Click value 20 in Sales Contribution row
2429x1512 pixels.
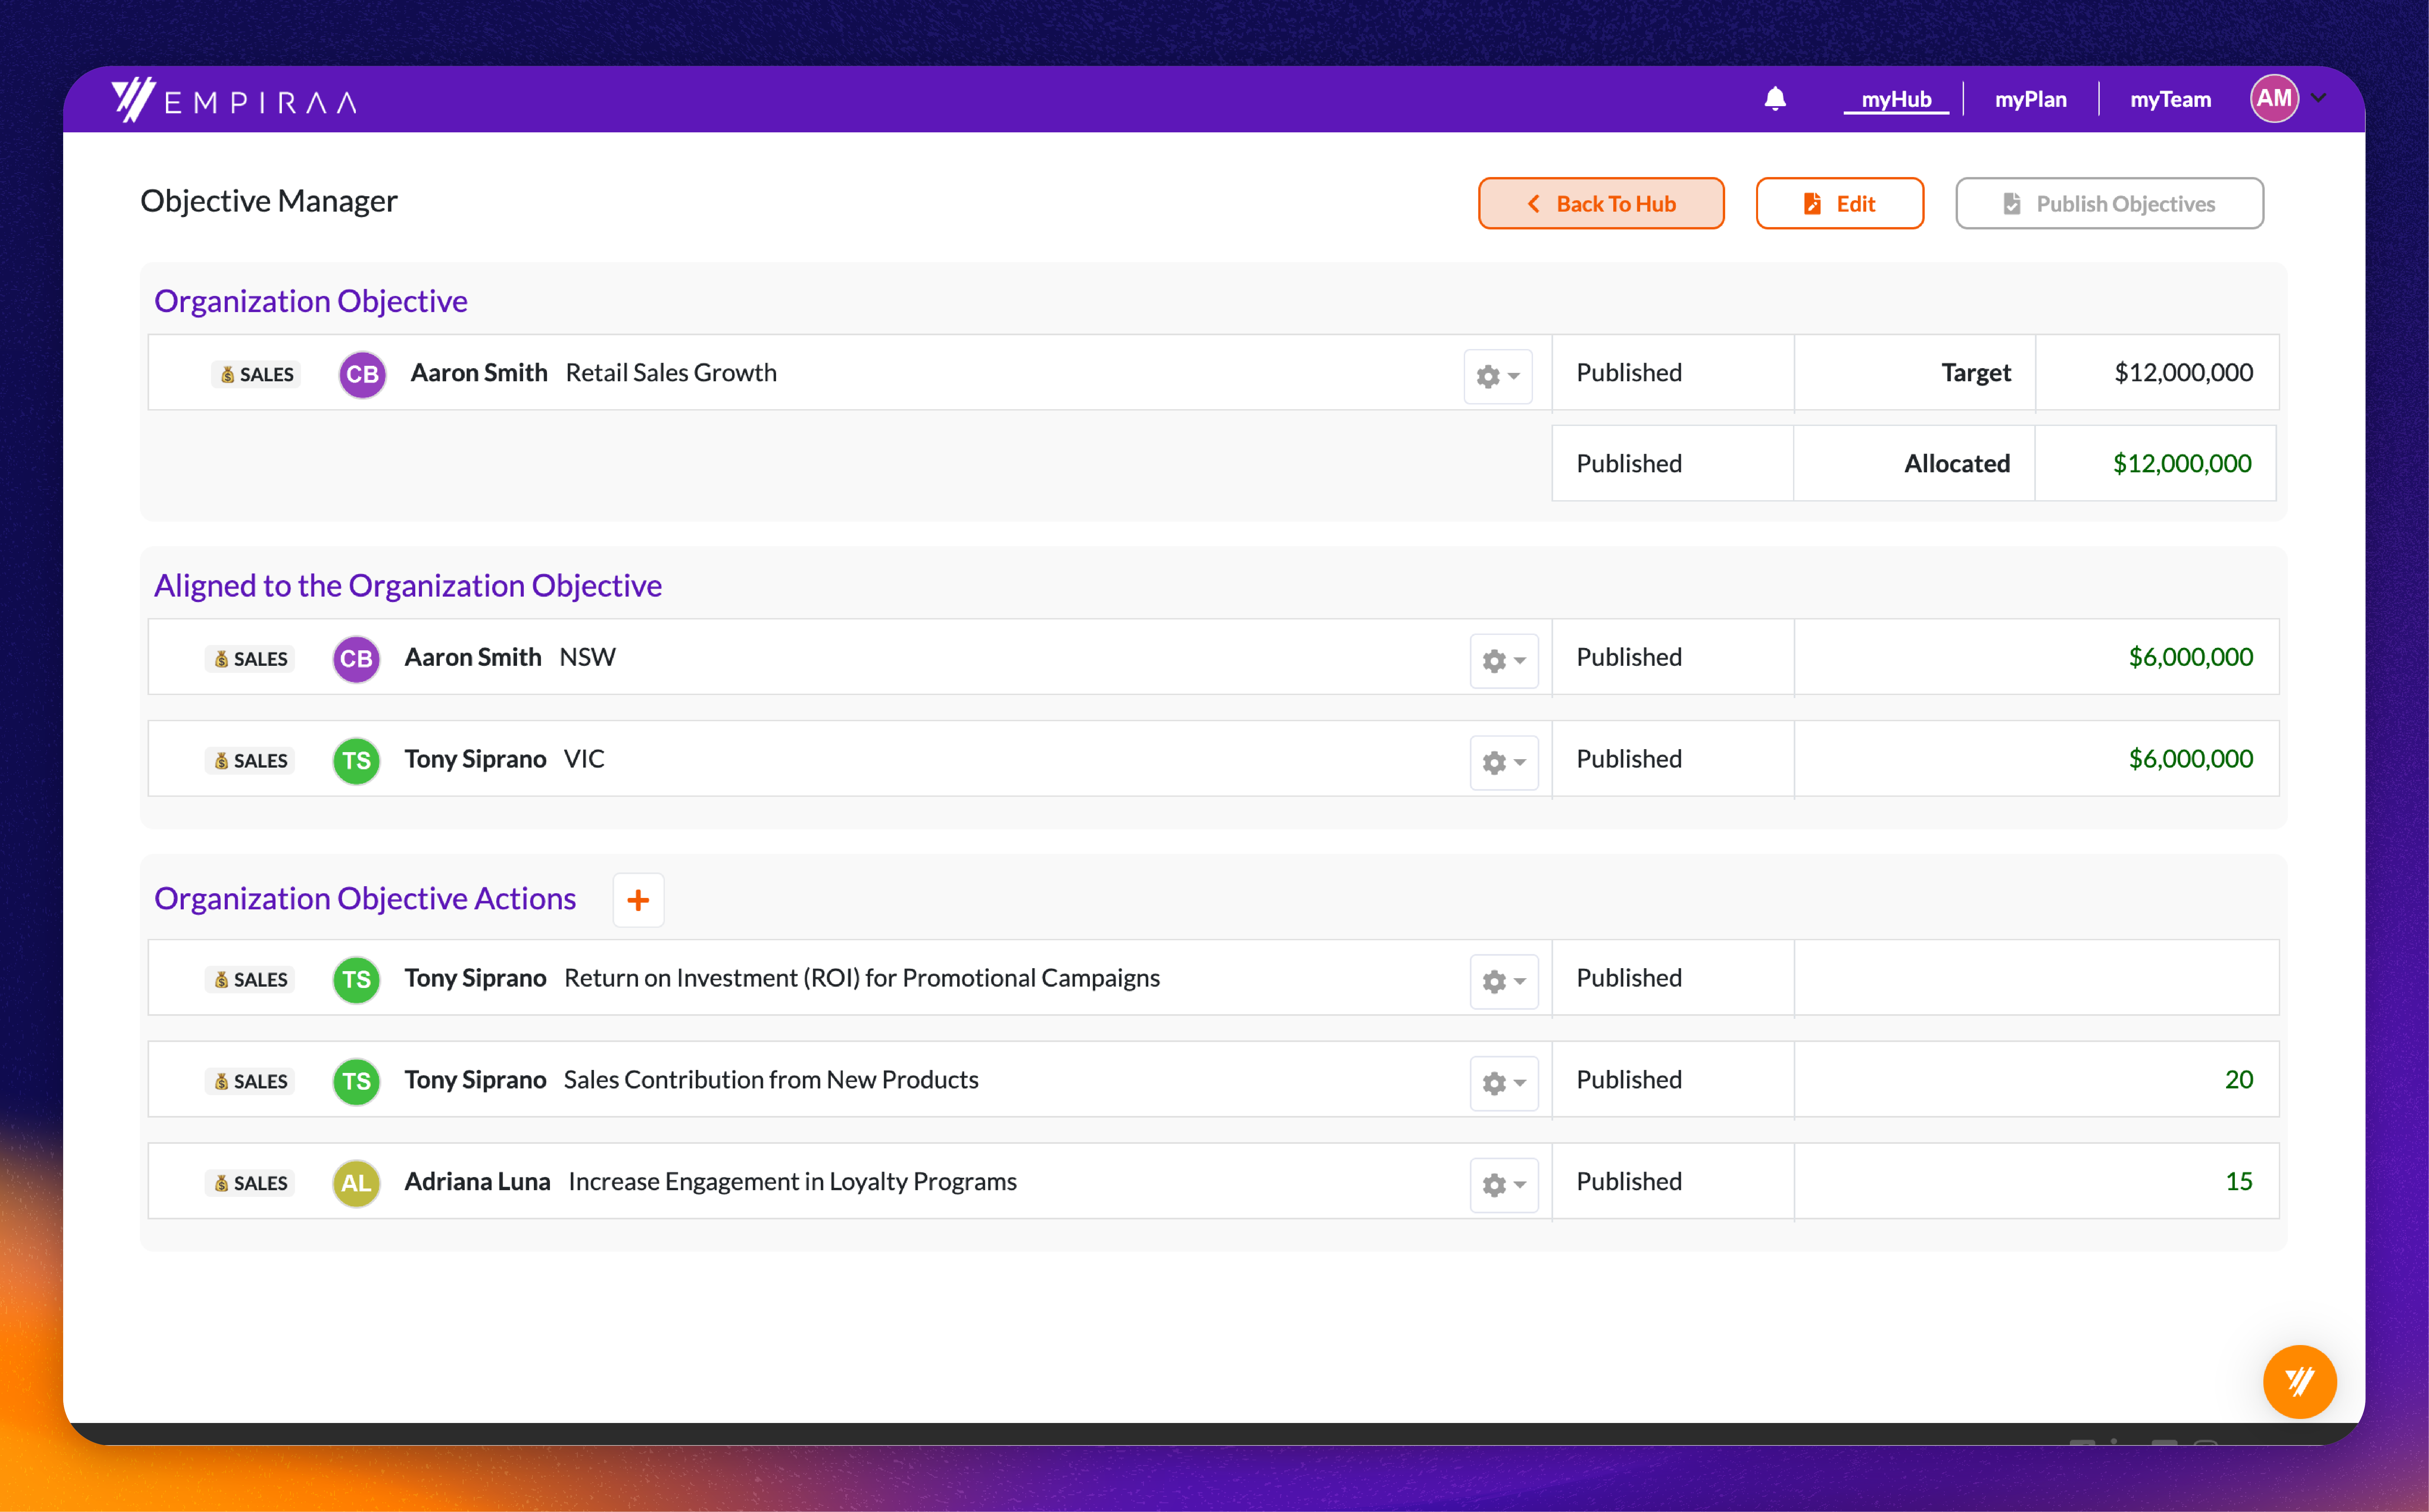2239,1080
